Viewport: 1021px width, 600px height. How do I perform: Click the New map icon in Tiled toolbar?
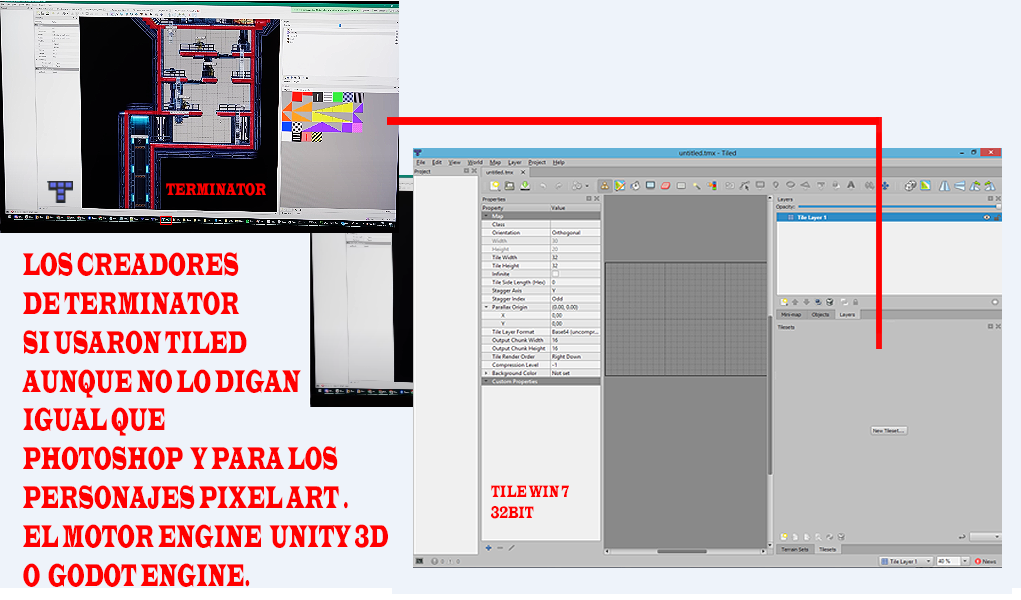(x=495, y=186)
